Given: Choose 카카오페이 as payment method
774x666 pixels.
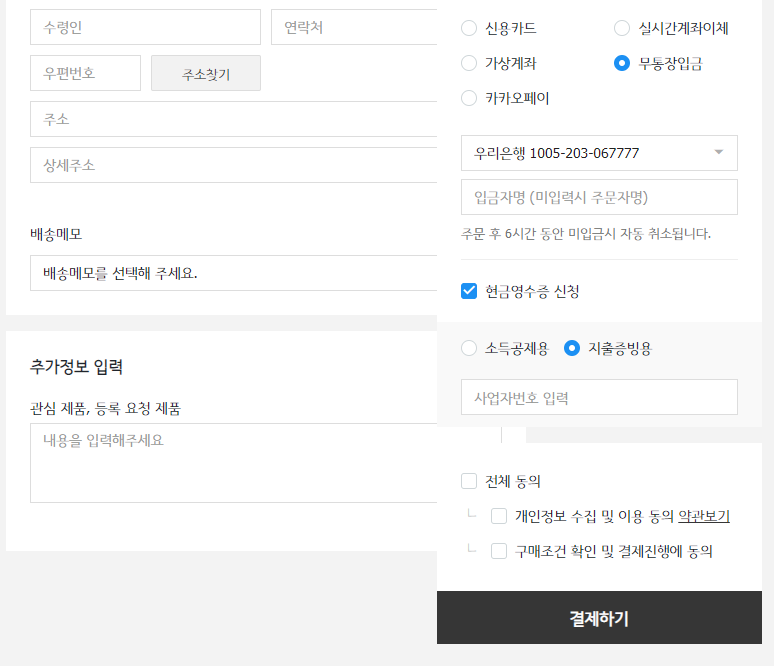Looking at the screenshot, I should (x=469, y=98).
